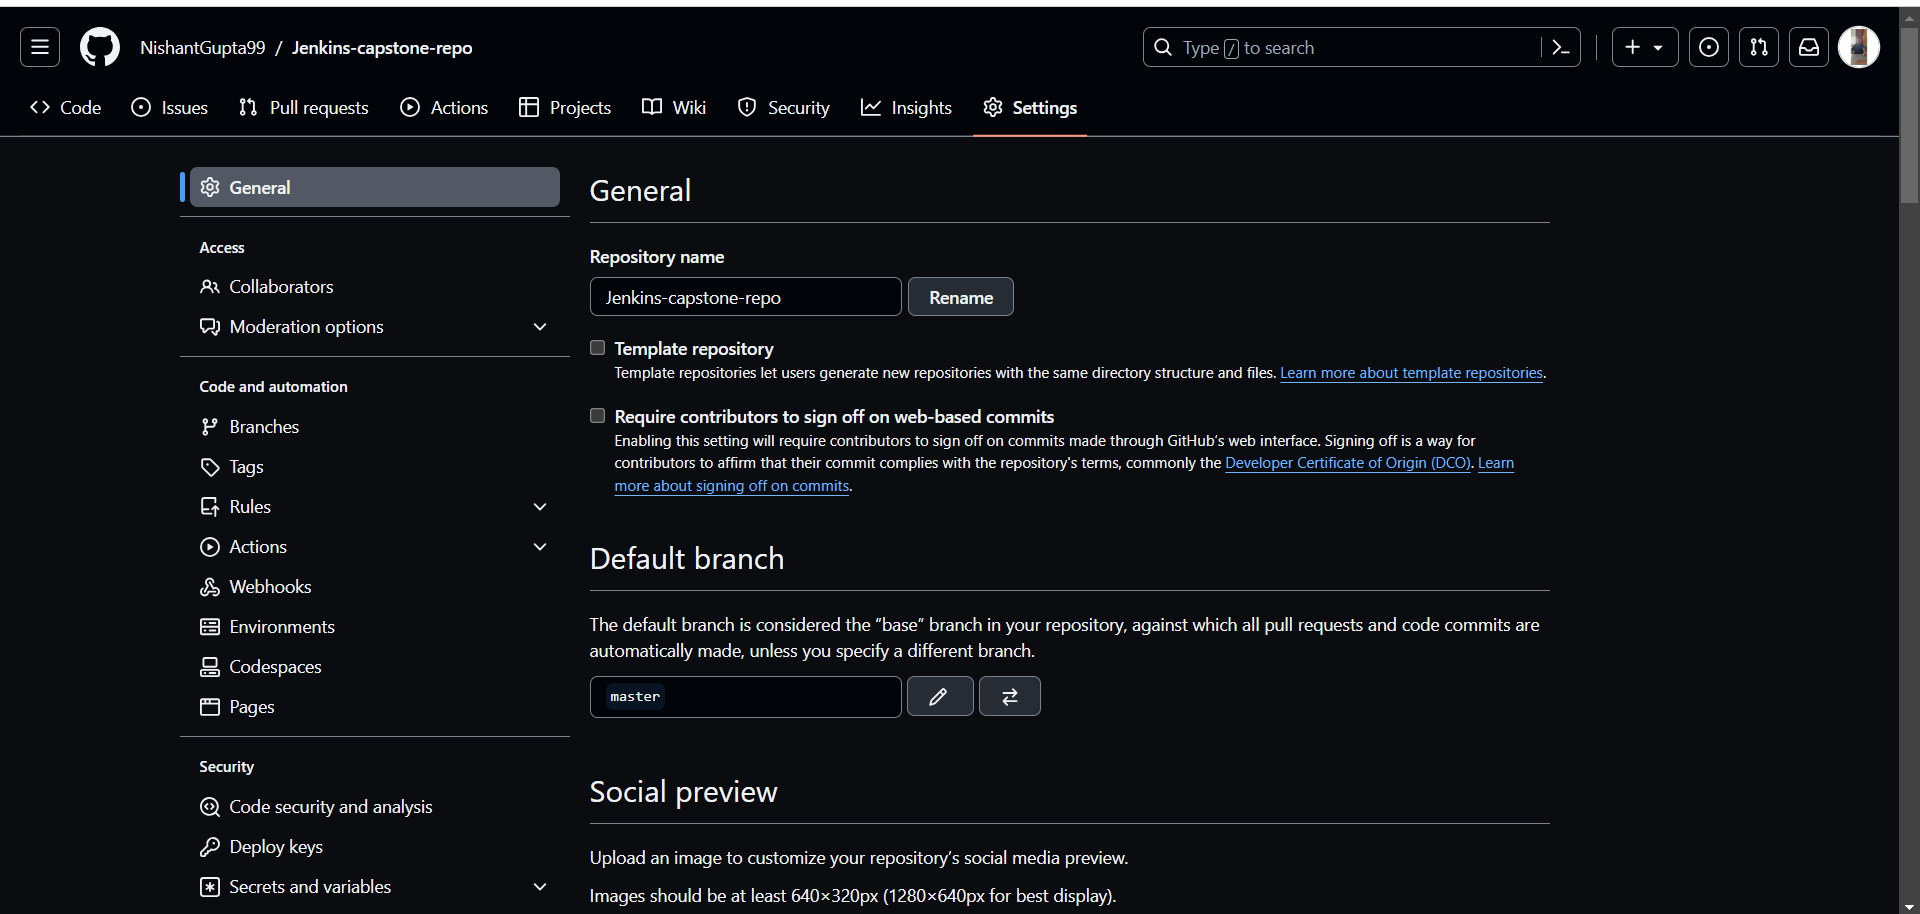Viewport: 1920px width, 914px height.
Task: Open the hamburger navigation menu
Action: pyautogui.click(x=40, y=47)
